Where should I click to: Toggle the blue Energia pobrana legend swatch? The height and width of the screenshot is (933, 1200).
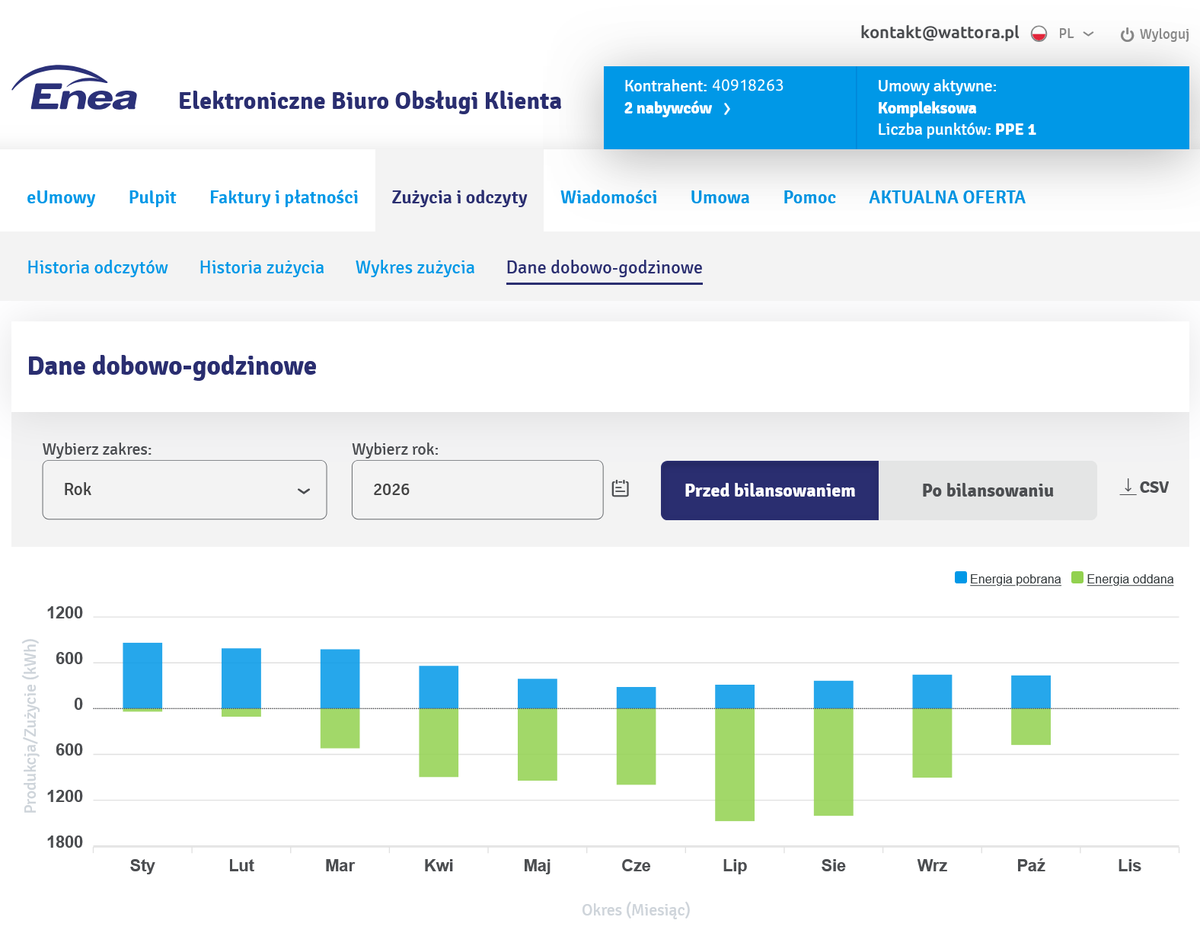click(961, 578)
